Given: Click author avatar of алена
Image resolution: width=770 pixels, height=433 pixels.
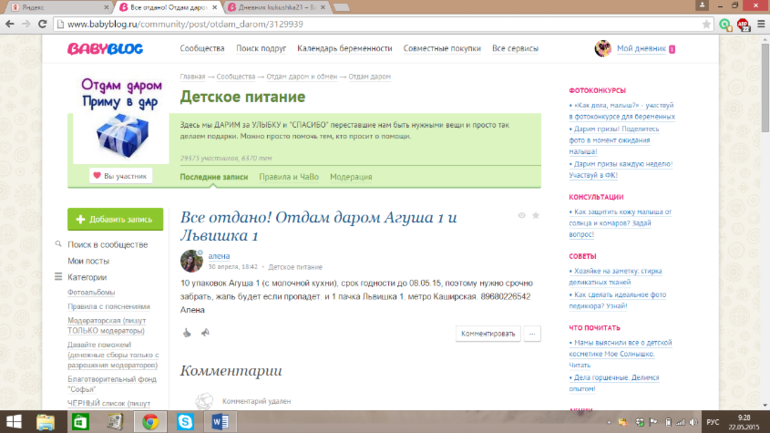Looking at the screenshot, I should [191, 262].
